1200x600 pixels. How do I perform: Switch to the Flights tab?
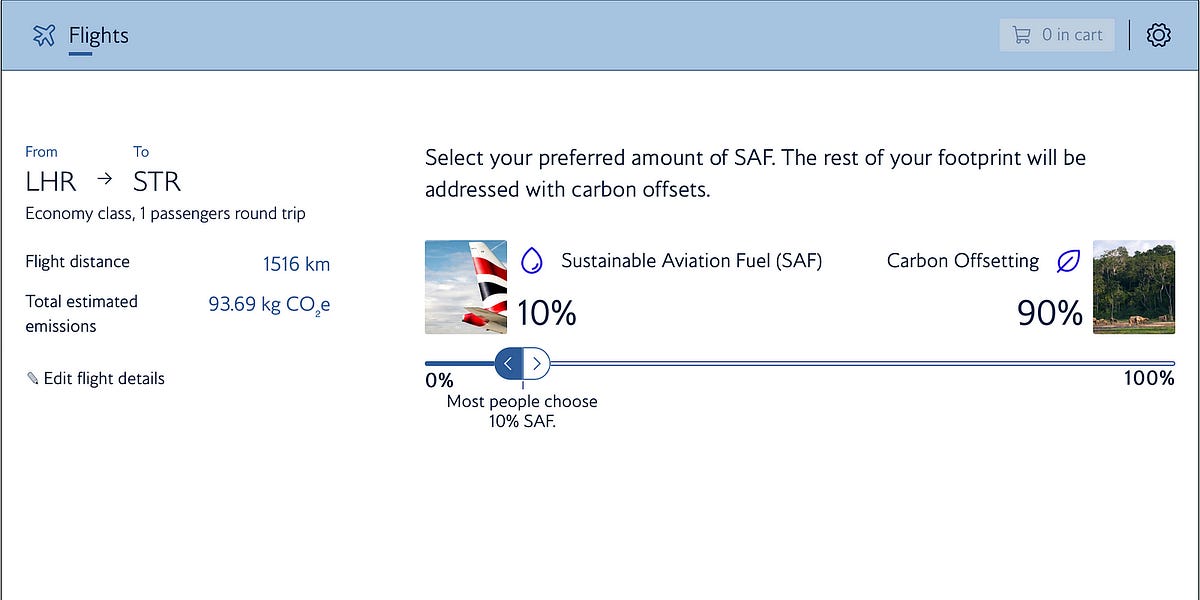tap(98, 36)
